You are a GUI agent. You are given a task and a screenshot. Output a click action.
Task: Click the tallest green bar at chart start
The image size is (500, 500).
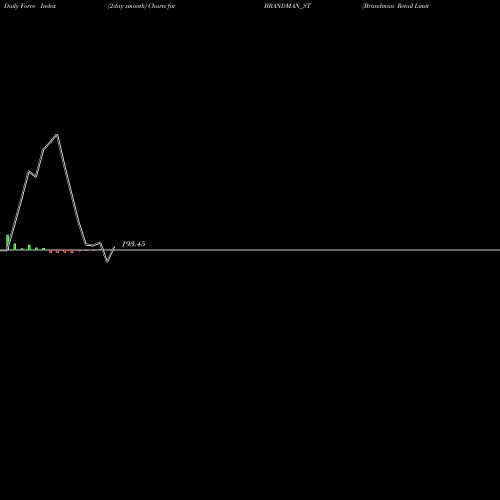point(7,242)
